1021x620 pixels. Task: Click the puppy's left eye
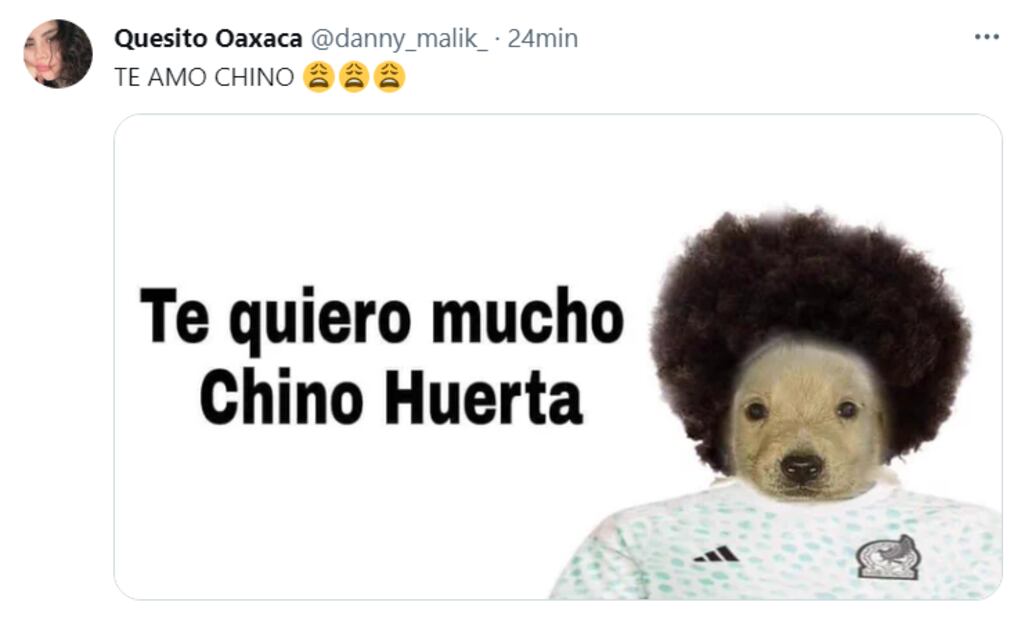pos(756,411)
